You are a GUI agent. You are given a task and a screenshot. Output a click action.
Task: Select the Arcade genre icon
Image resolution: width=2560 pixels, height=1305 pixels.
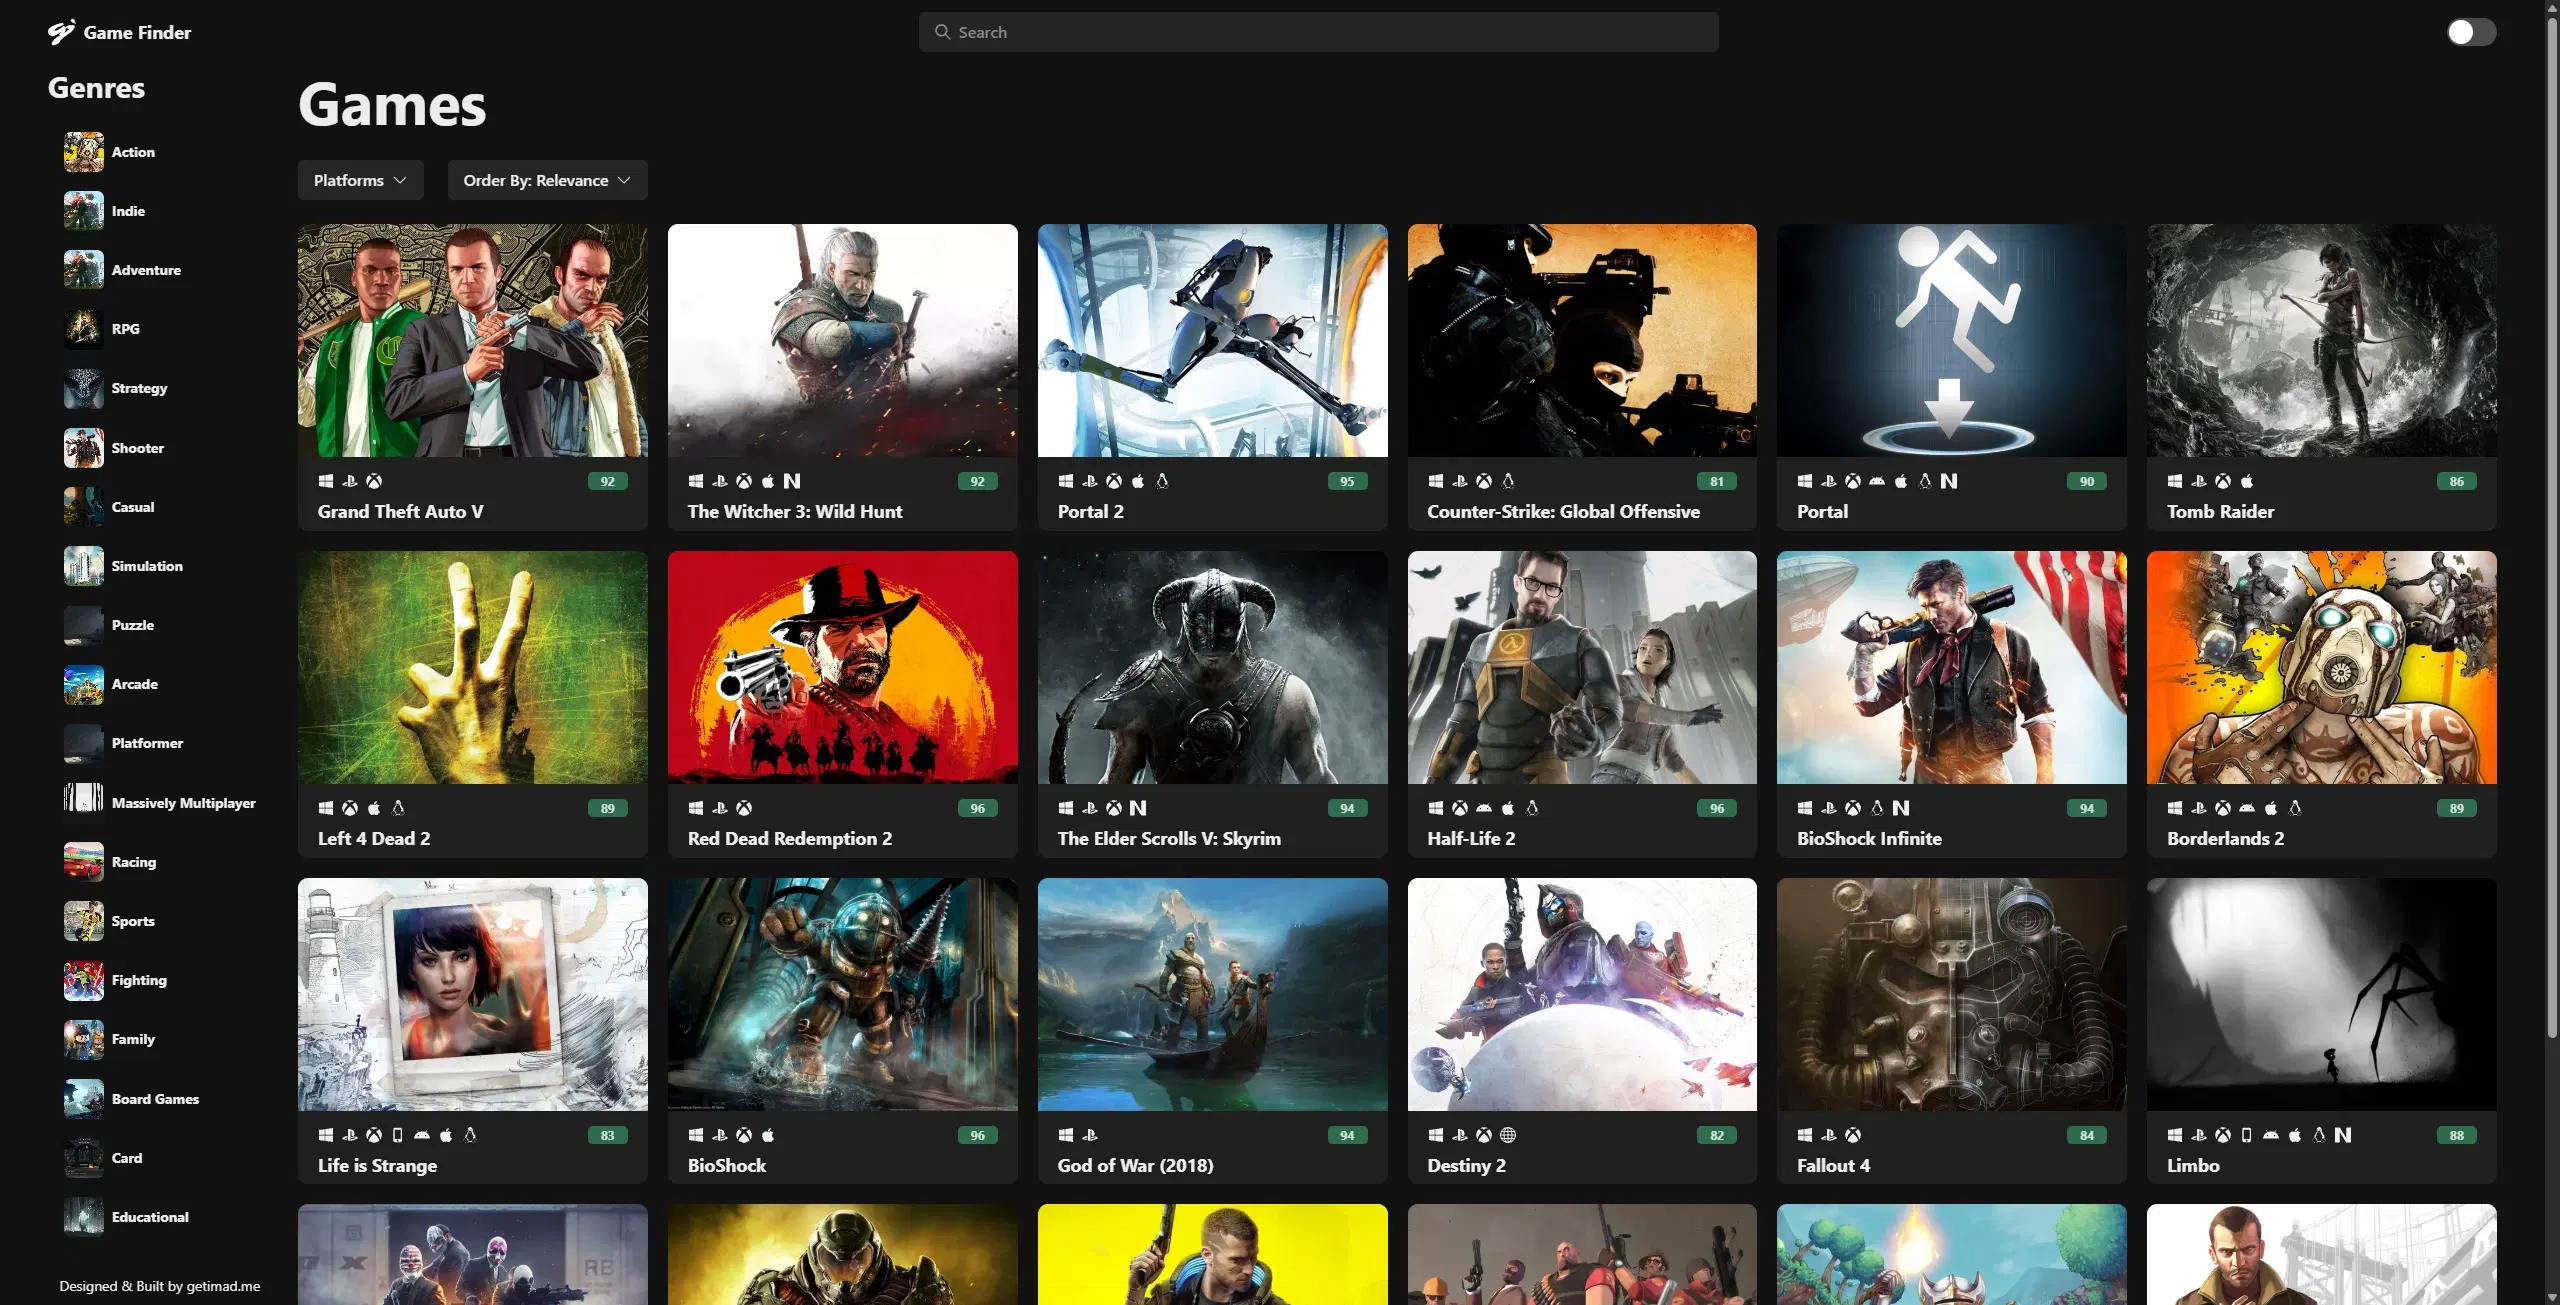pyautogui.click(x=83, y=684)
